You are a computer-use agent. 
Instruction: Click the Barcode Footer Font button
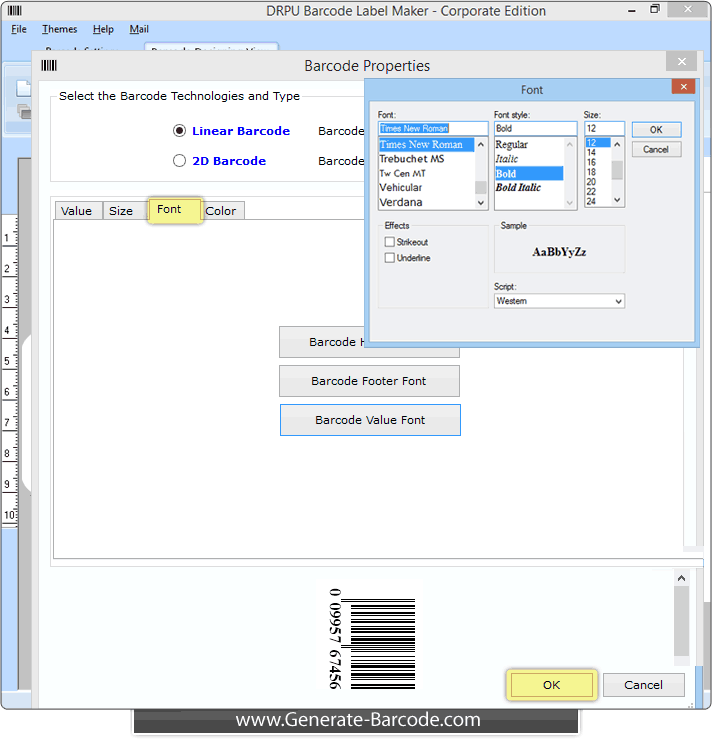click(369, 381)
